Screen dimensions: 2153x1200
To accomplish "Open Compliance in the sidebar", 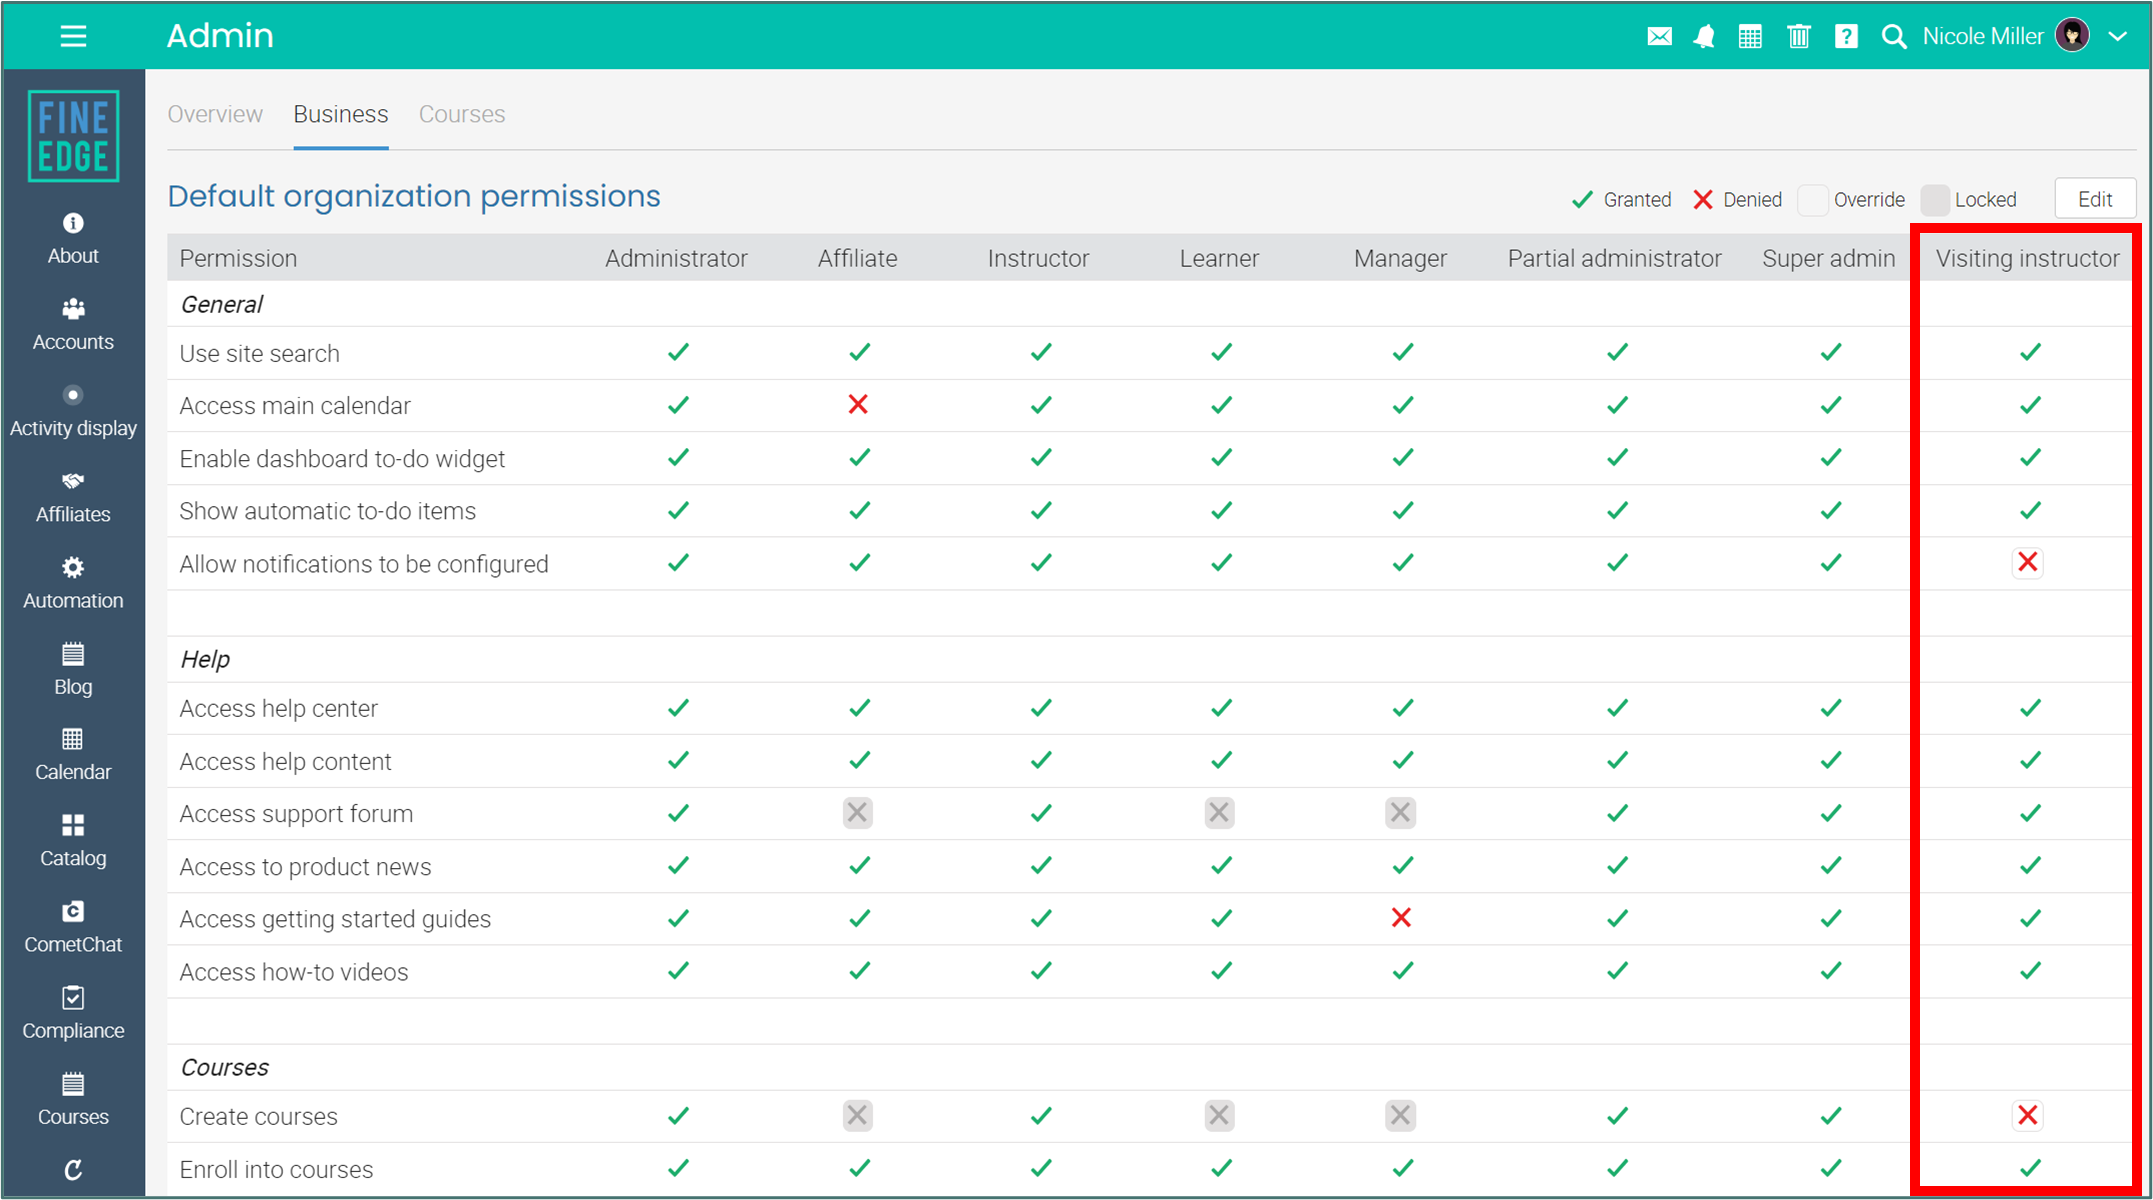I will 73,1013.
